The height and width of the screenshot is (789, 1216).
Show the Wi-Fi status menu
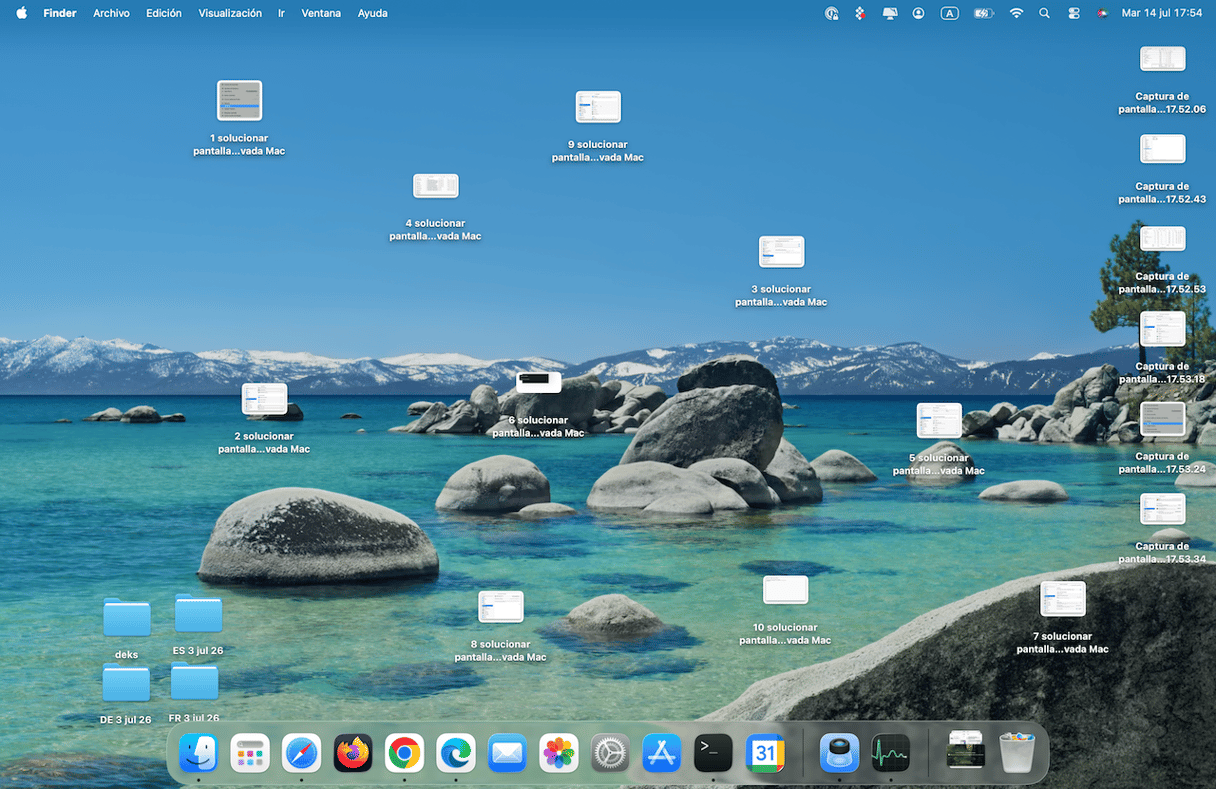pos(1016,13)
